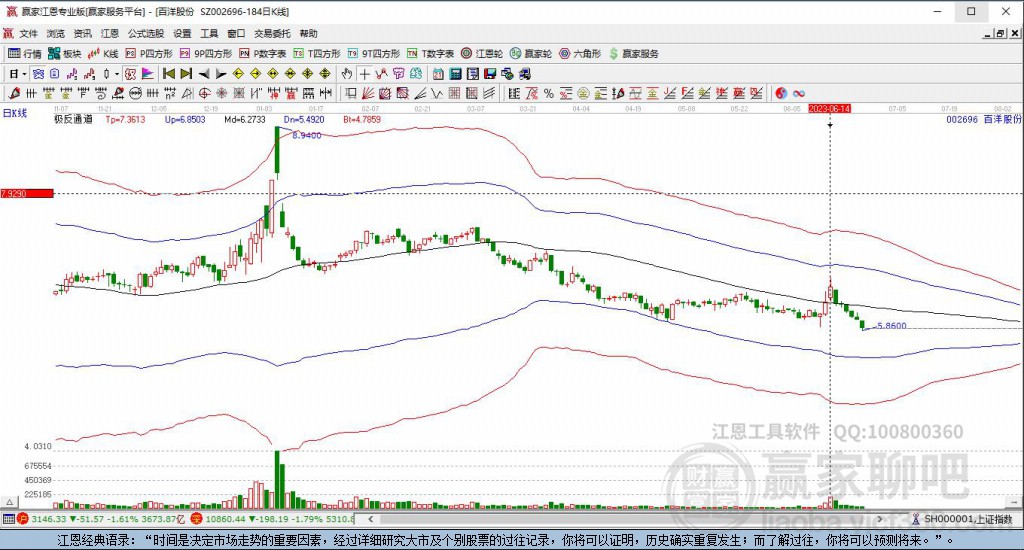Toggle the crosshair cursor tool
This screenshot has height=550, width=1024.
click(364, 74)
